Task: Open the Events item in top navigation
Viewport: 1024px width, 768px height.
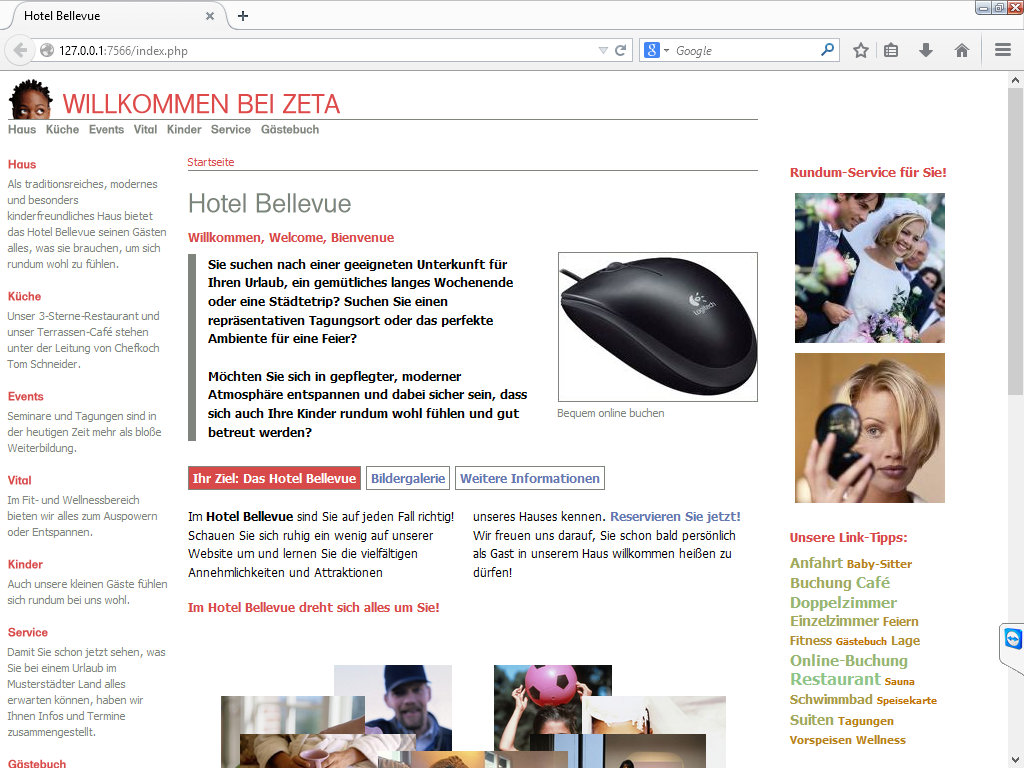Action: coord(106,129)
